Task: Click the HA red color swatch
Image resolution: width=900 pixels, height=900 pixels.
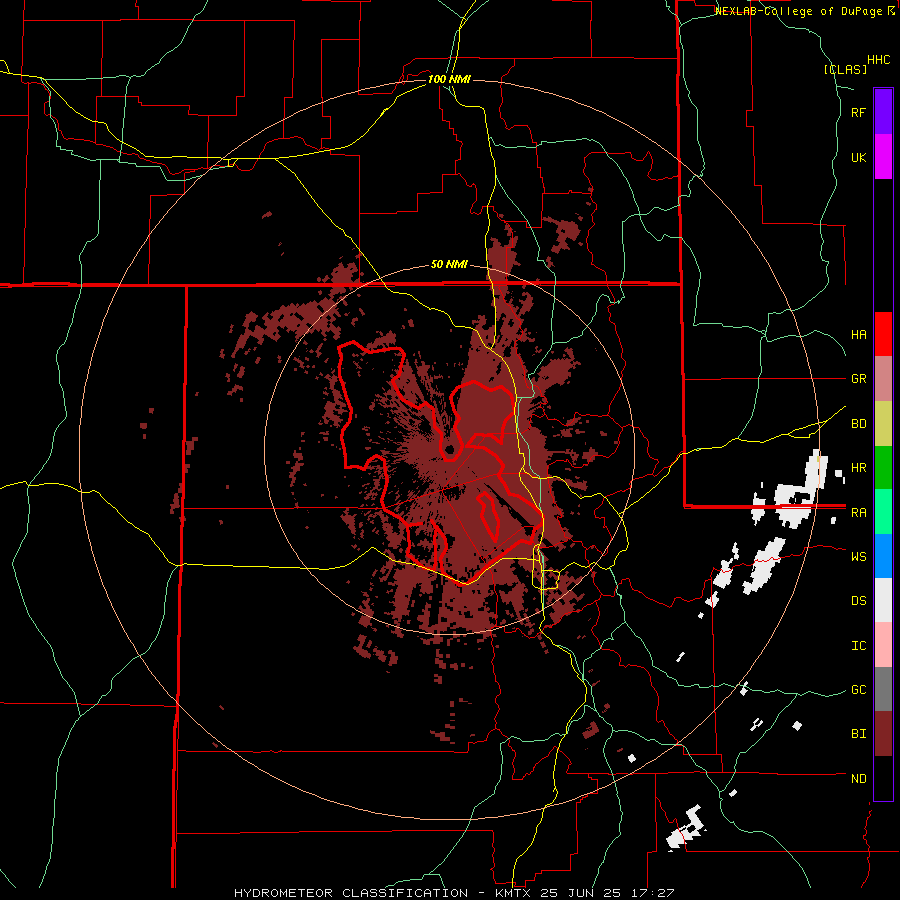Action: tap(883, 334)
